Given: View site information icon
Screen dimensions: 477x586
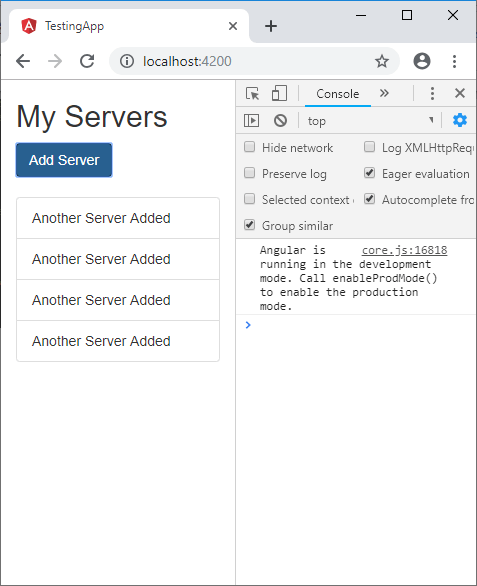Looking at the screenshot, I should [127, 61].
